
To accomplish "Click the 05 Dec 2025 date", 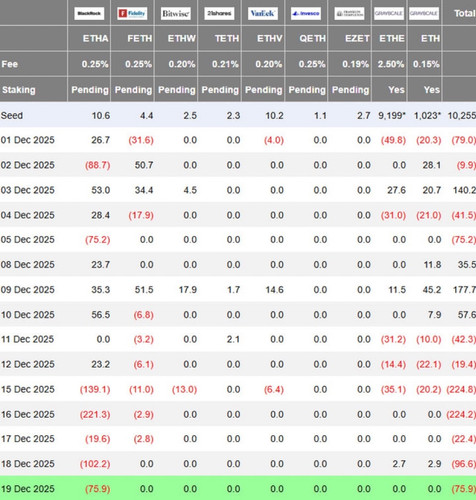I will pos(27,240).
